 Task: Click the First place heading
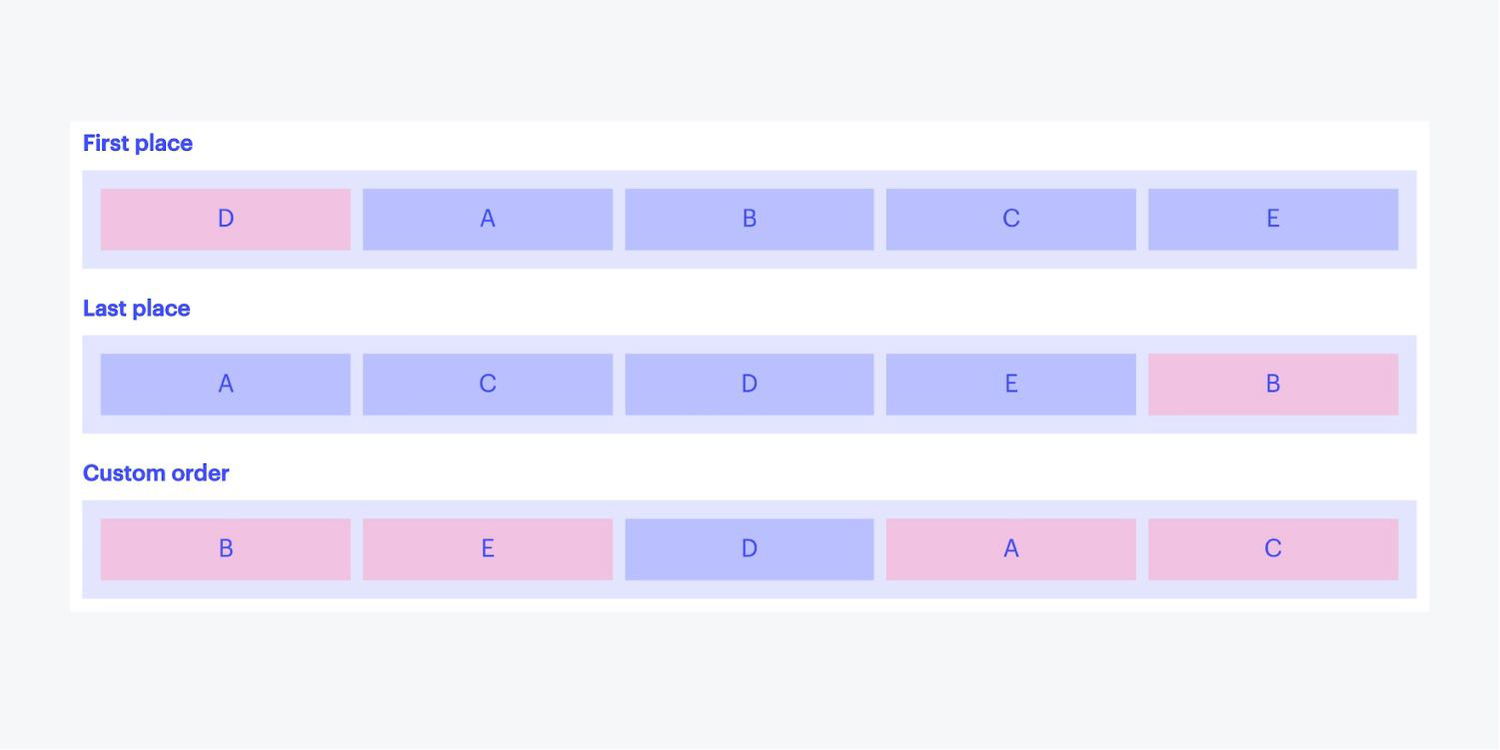point(138,143)
